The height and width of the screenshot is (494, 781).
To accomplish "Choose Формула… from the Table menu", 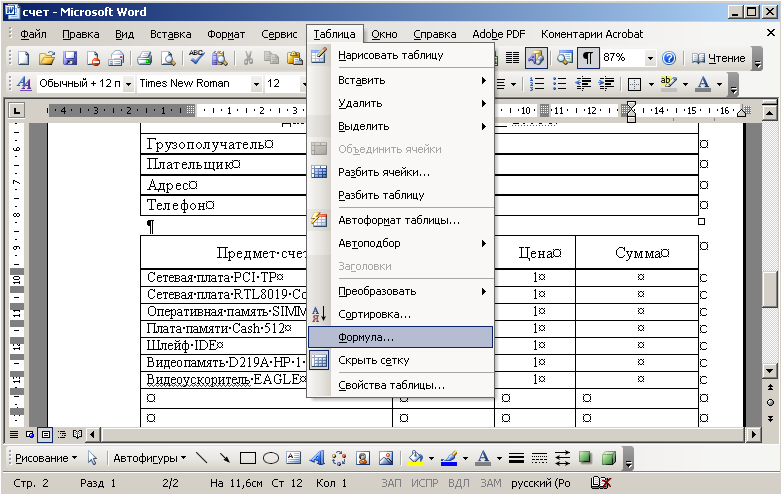I will [400, 337].
